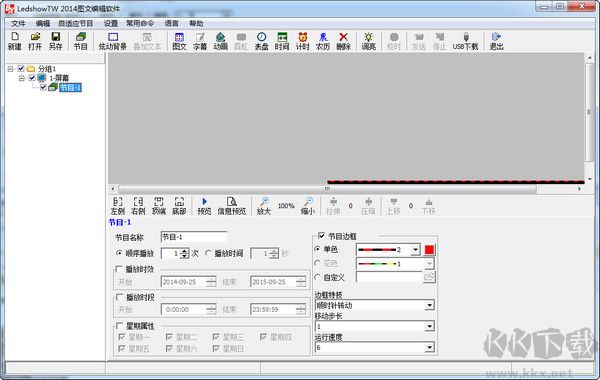
Task: Enable the 播放时段 checkbox
Action: click(x=119, y=297)
